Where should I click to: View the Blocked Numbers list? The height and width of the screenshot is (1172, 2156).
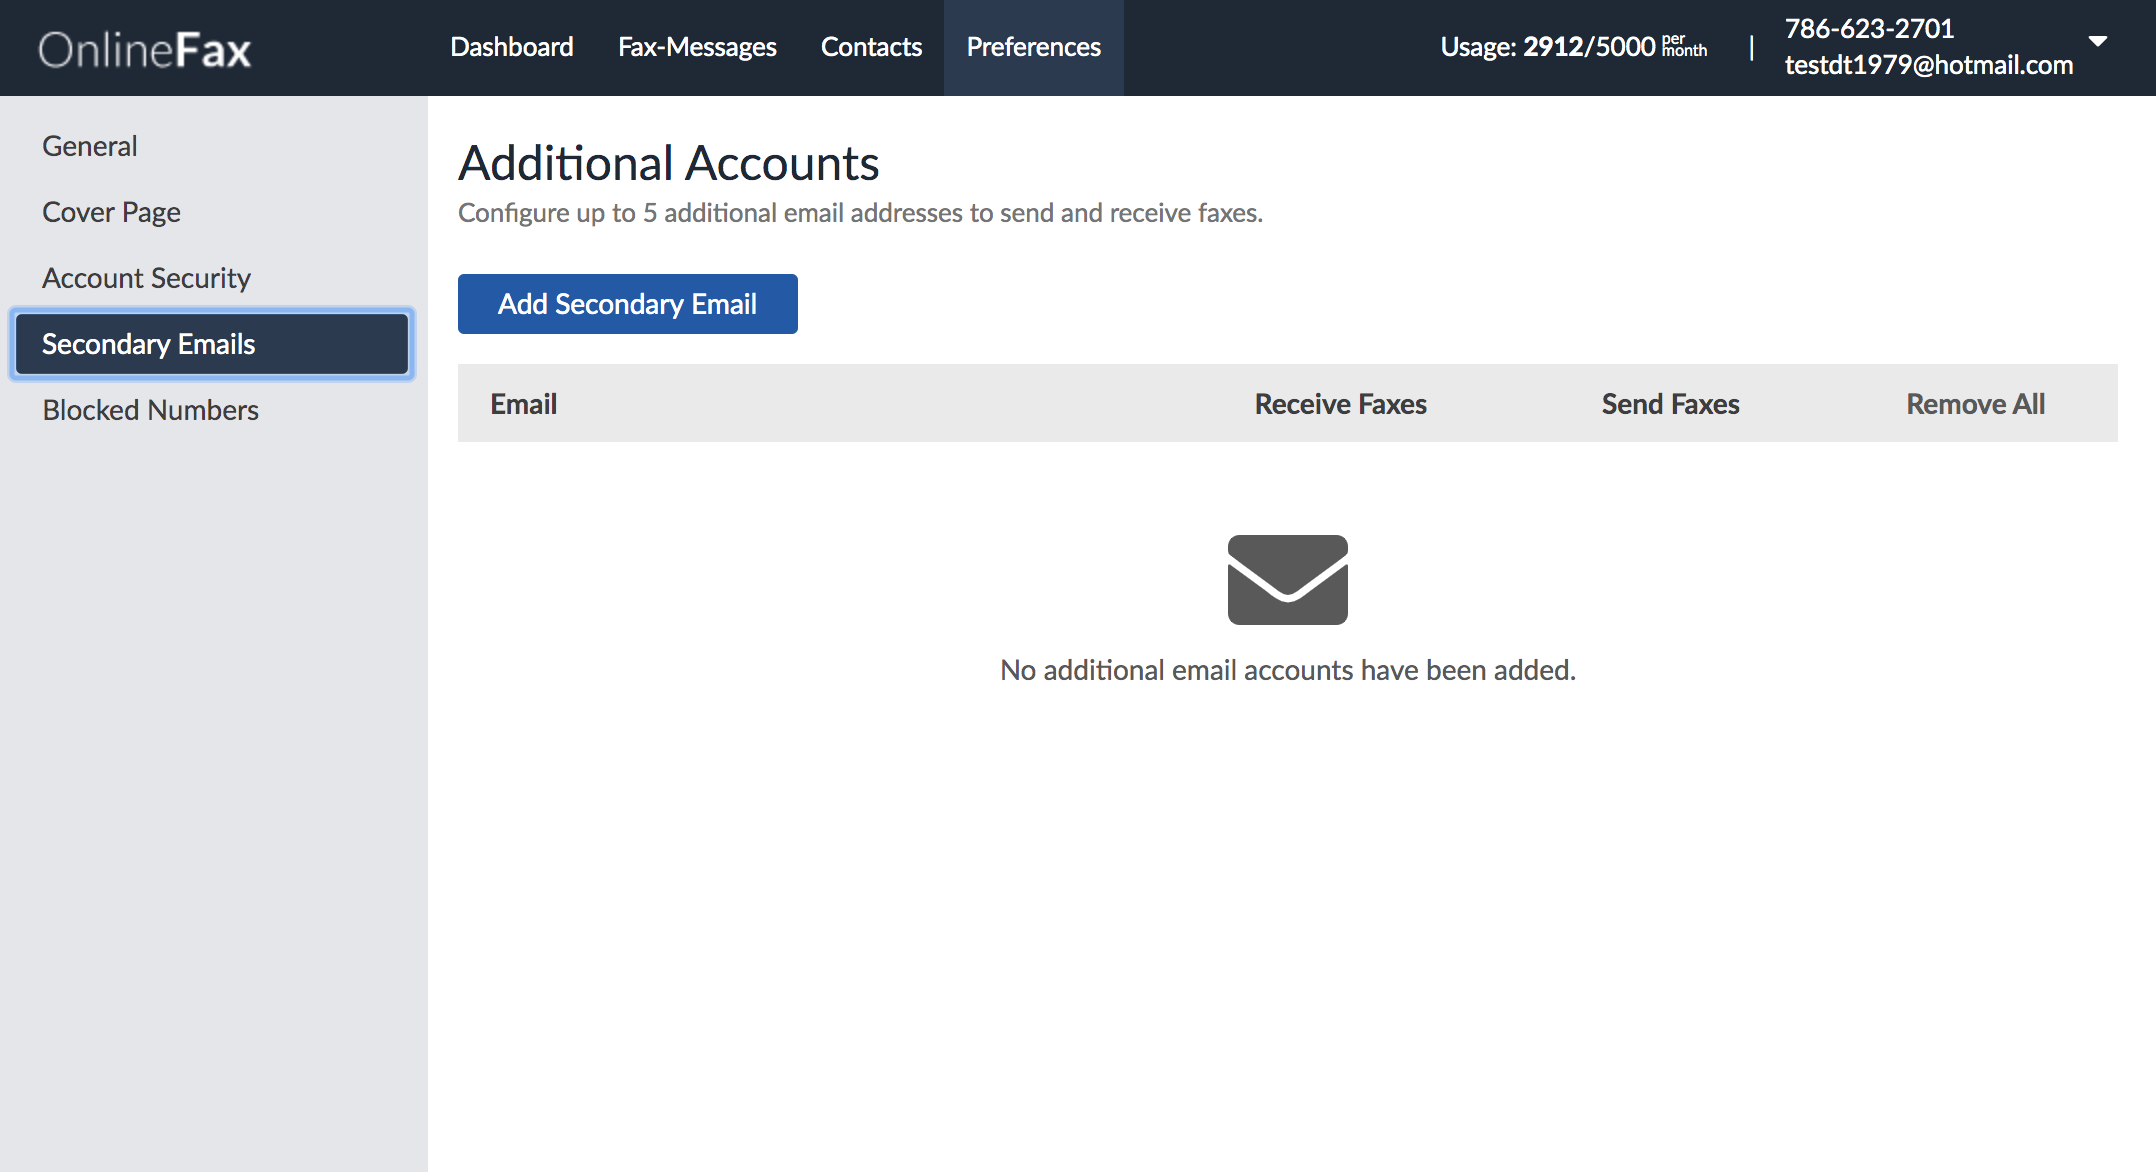[150, 409]
